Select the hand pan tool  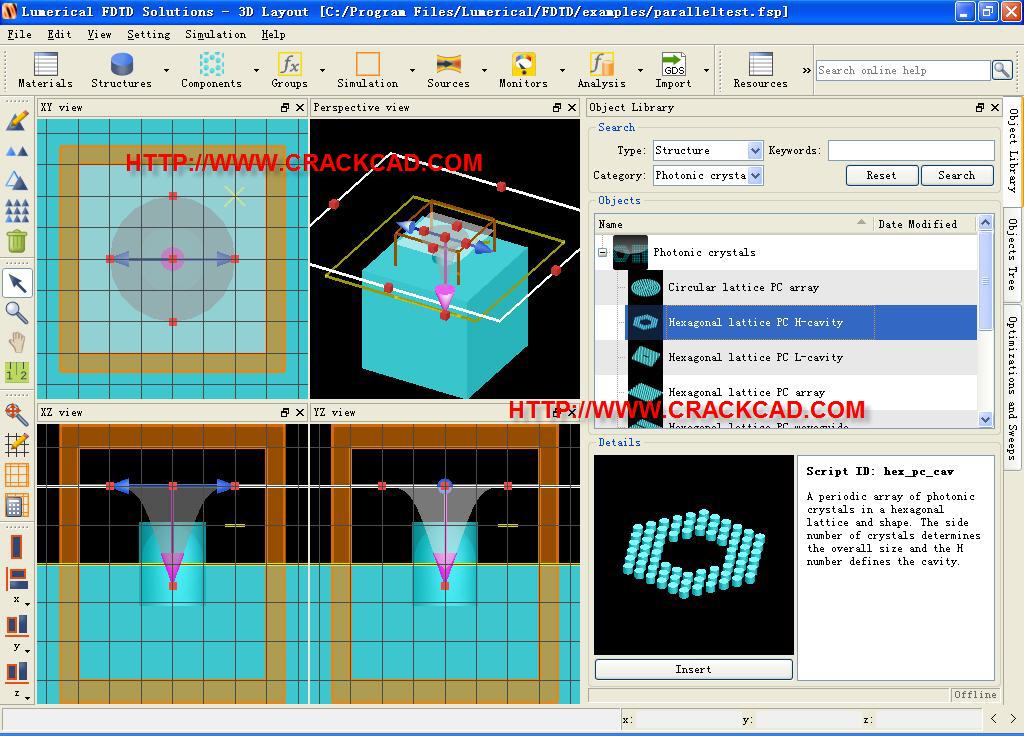(x=17, y=342)
